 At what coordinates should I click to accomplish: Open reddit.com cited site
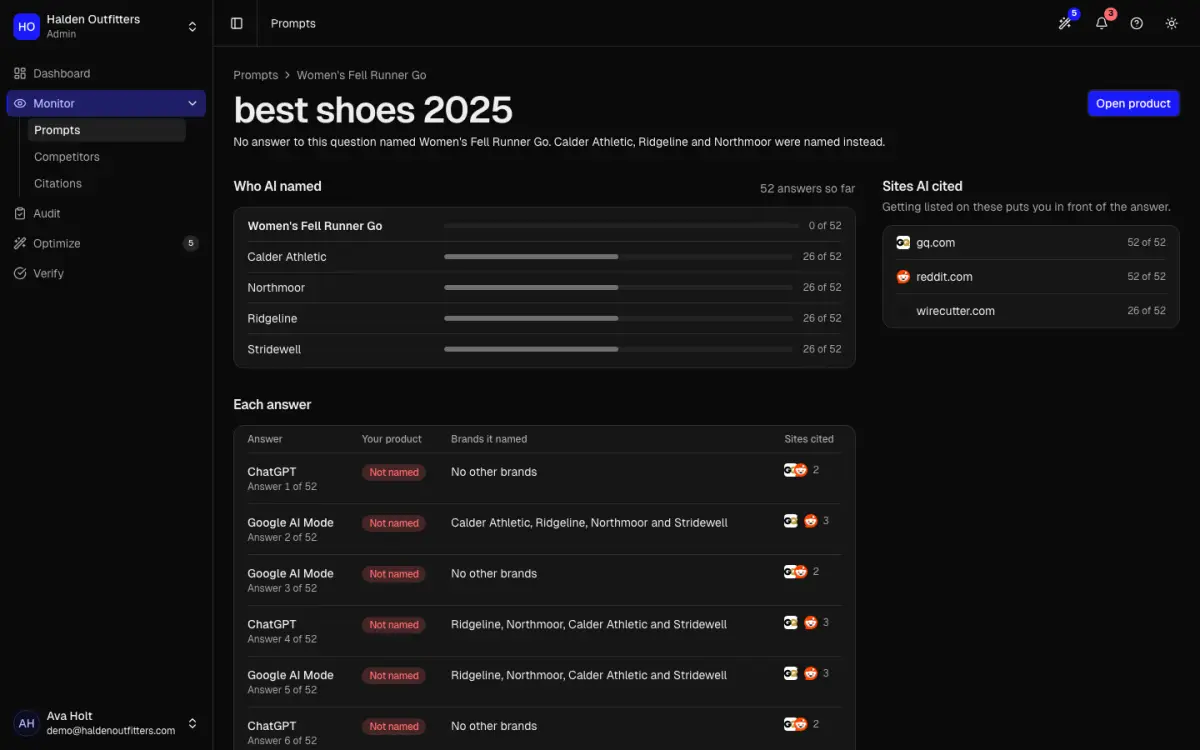point(1031,276)
